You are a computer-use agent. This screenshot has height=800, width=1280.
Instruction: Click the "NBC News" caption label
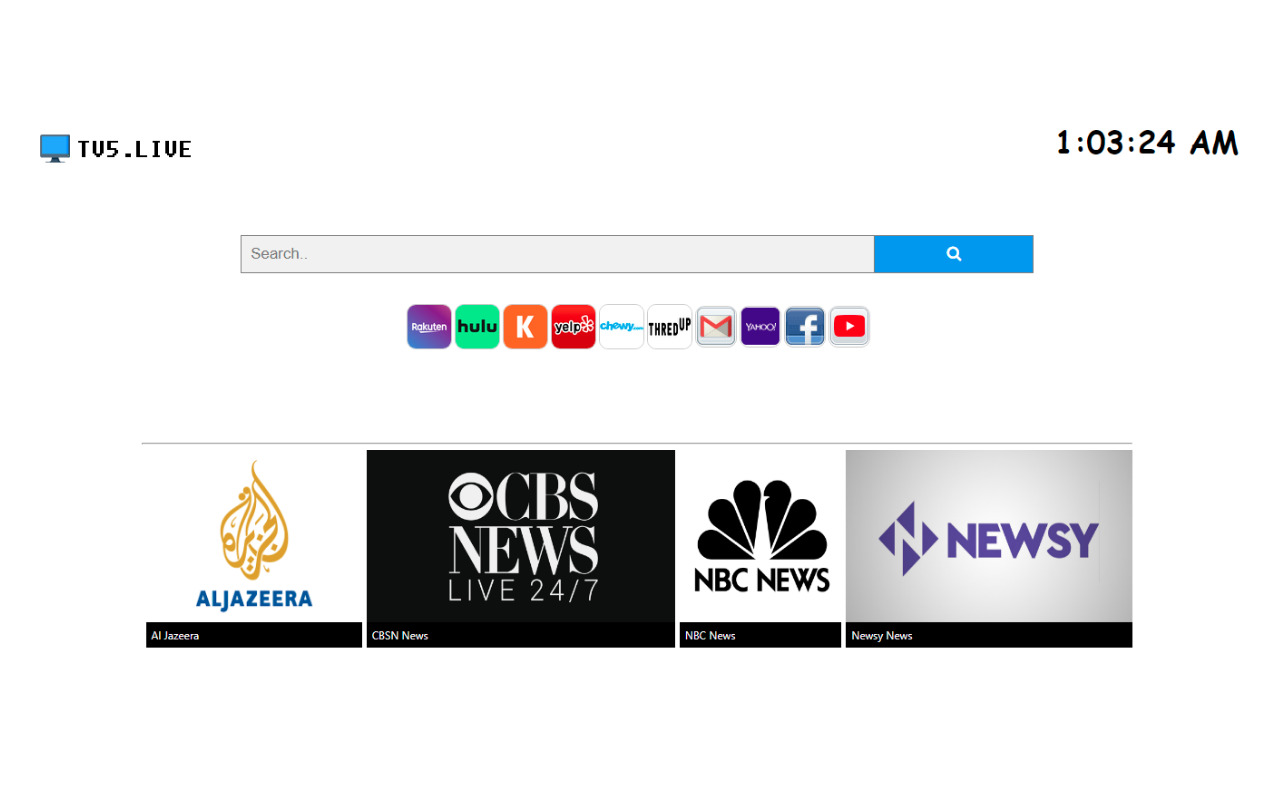click(710, 636)
